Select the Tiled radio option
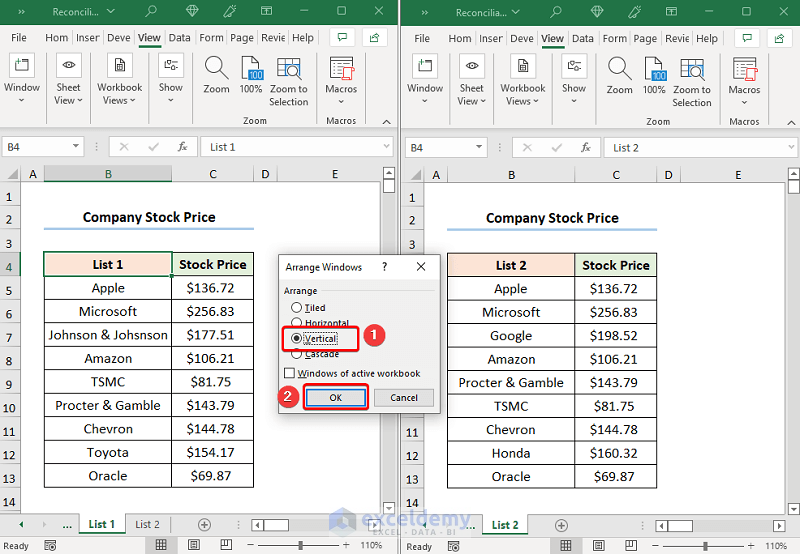This screenshot has height=554, width=800. point(308,308)
